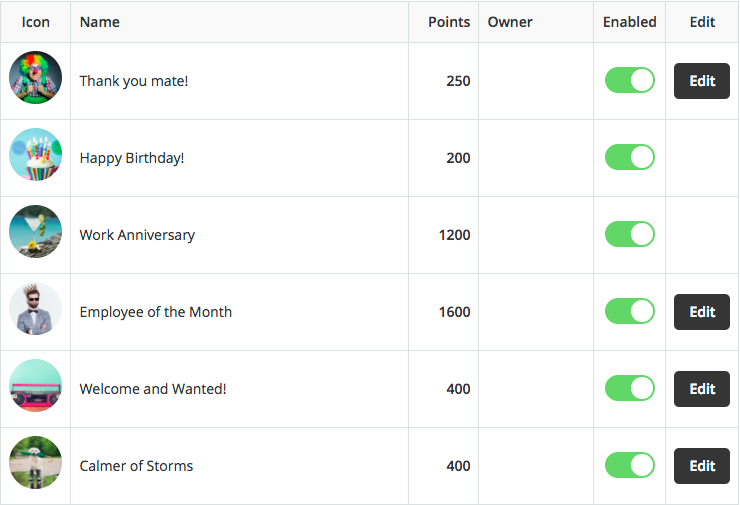The image size is (740, 505).
Task: Click Edit on Calmer of Storms row
Action: click(702, 466)
